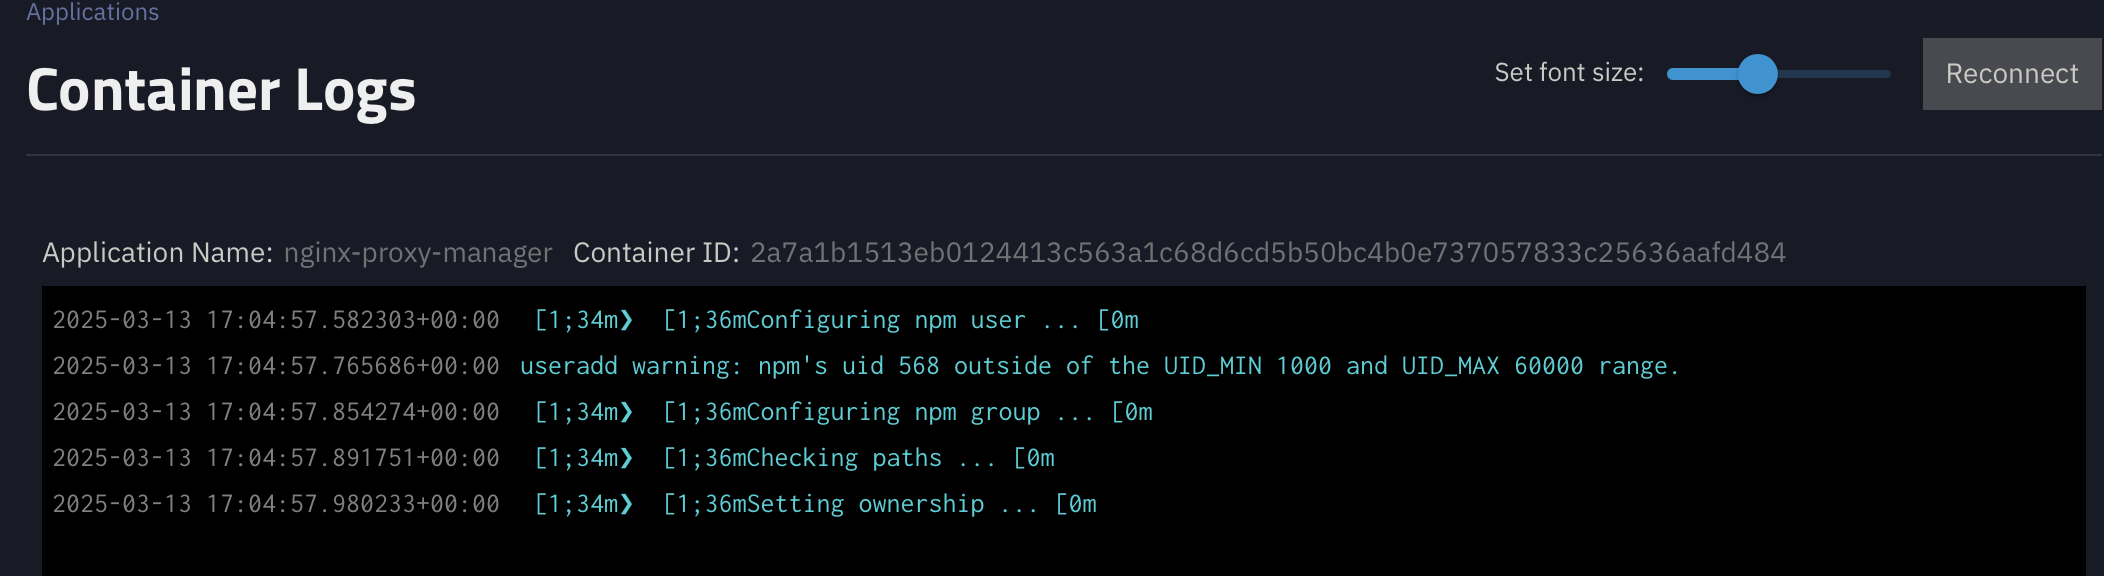This screenshot has width=2104, height=576.
Task: Click the container ID hash value
Action: click(x=1267, y=253)
